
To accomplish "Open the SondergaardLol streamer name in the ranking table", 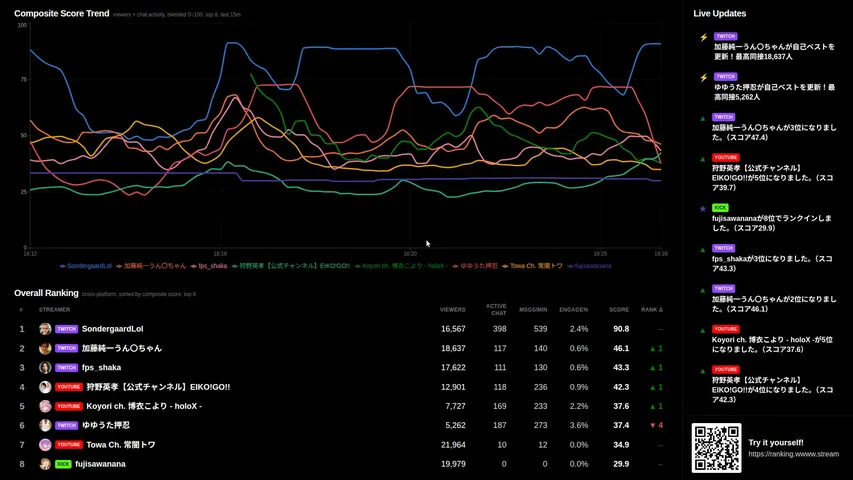I will (x=113, y=329).
